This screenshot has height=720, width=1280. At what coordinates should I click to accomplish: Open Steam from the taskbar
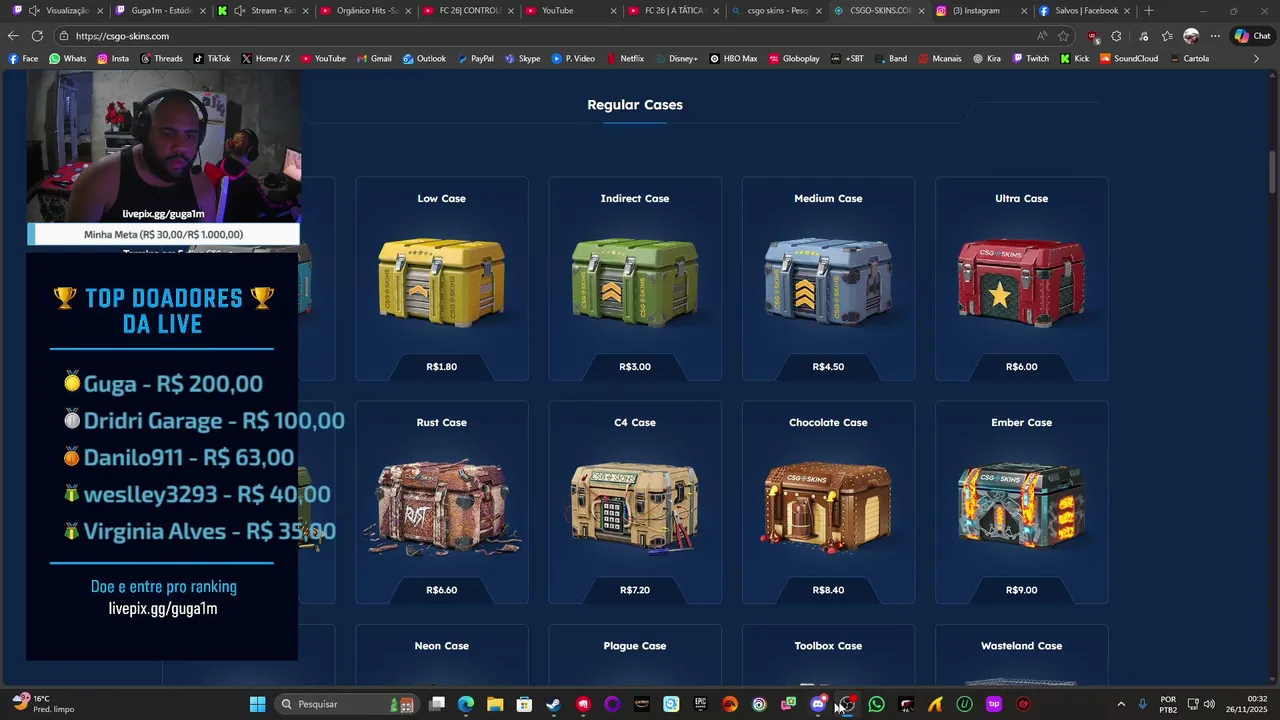coord(553,704)
